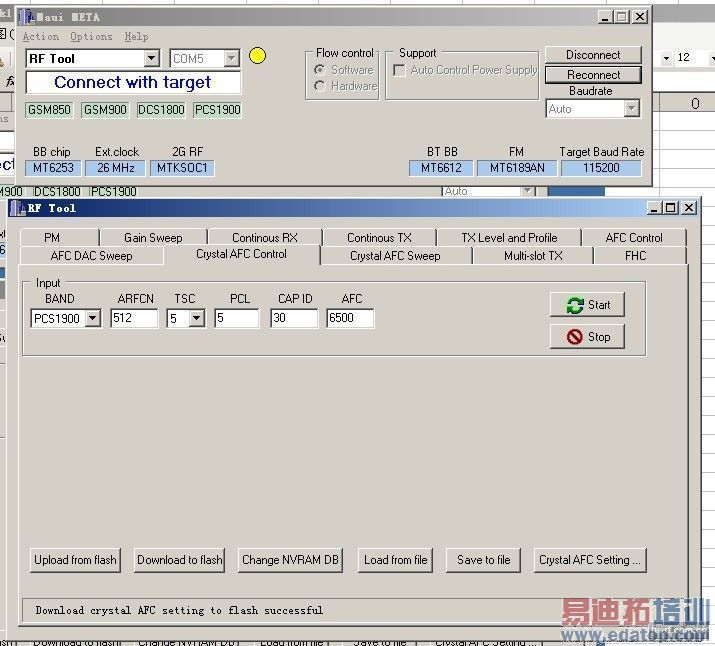Viewport: 715px width, 646px height.
Task: Open the AFC Control tab
Action: point(634,238)
